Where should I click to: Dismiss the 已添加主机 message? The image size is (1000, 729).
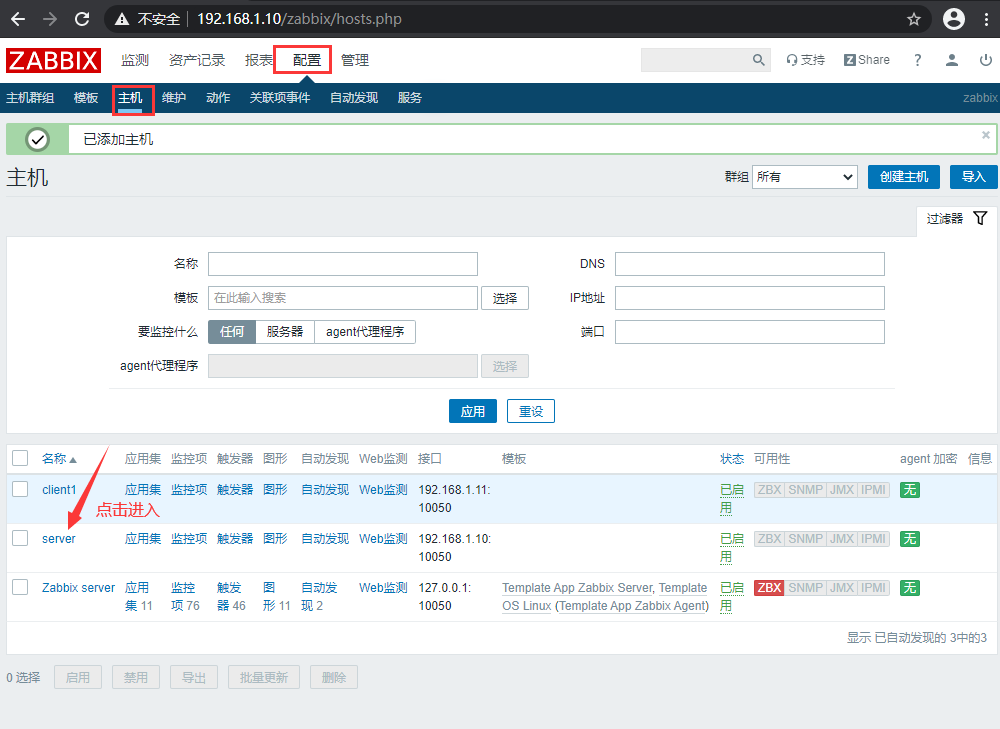(985, 135)
